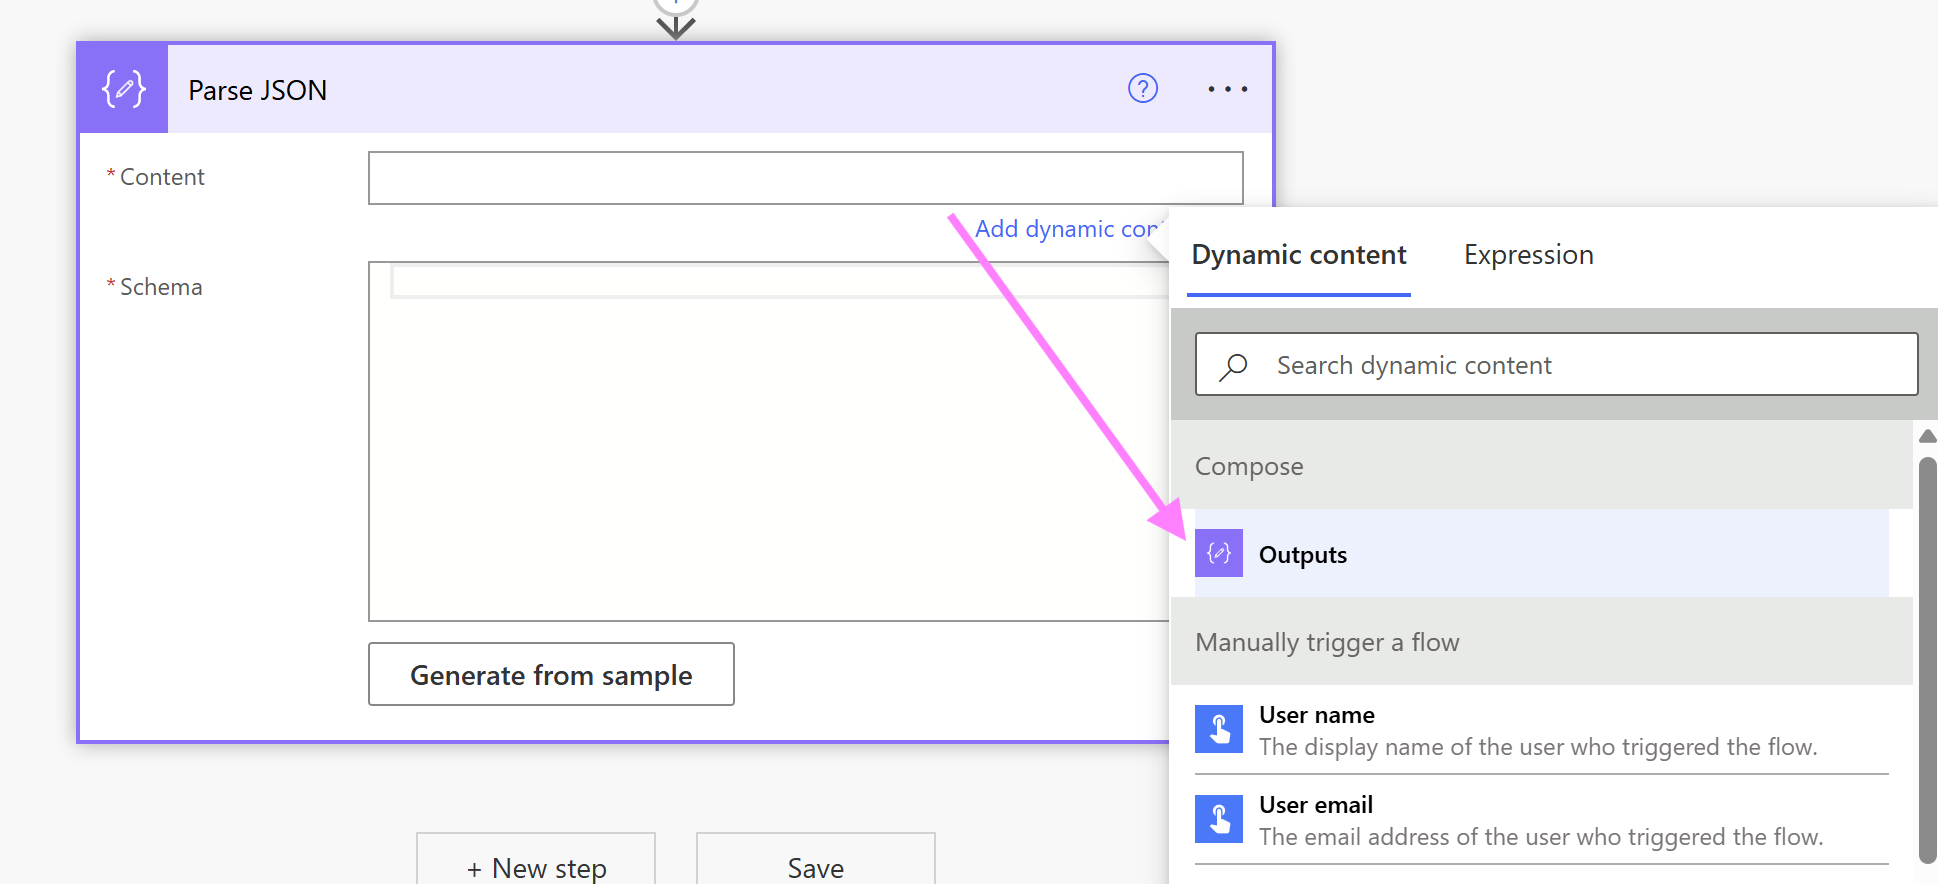This screenshot has height=884, width=1938.
Task: Click the Compose Outputs icon
Action: (x=1219, y=553)
